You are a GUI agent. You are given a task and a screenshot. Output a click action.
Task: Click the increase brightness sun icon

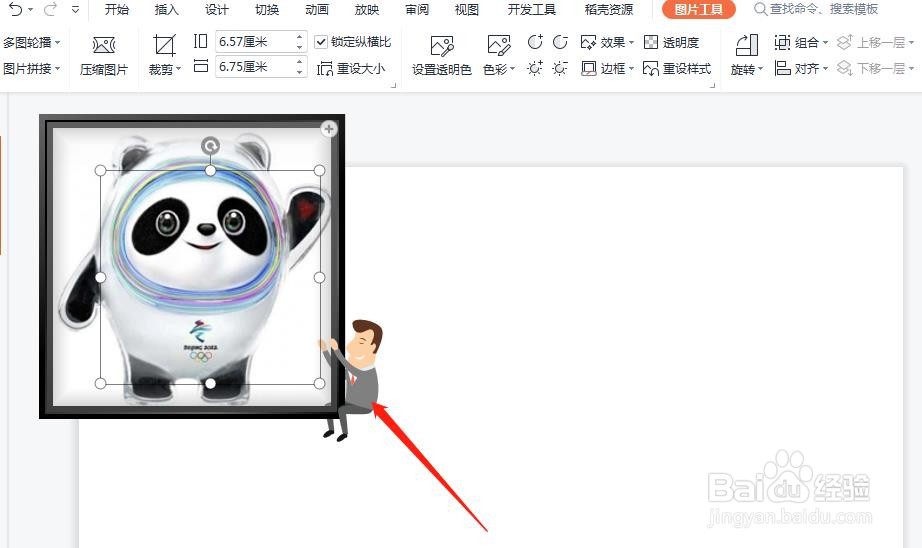click(x=535, y=68)
